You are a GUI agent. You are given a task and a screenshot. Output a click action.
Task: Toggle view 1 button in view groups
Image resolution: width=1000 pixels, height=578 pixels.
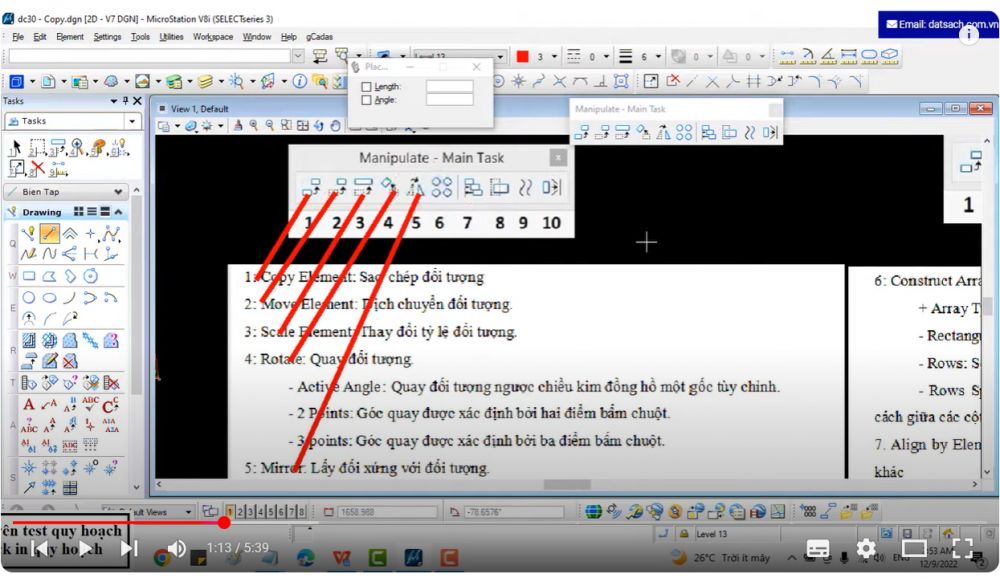pos(231,512)
